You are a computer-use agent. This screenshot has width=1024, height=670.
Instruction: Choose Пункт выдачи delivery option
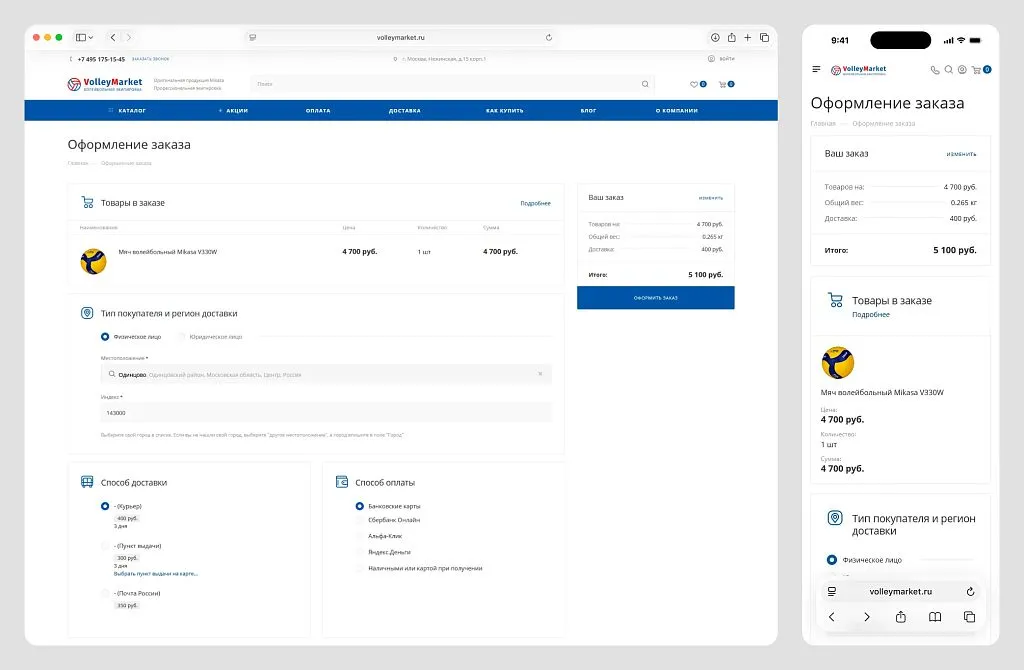pyautogui.click(x=105, y=546)
